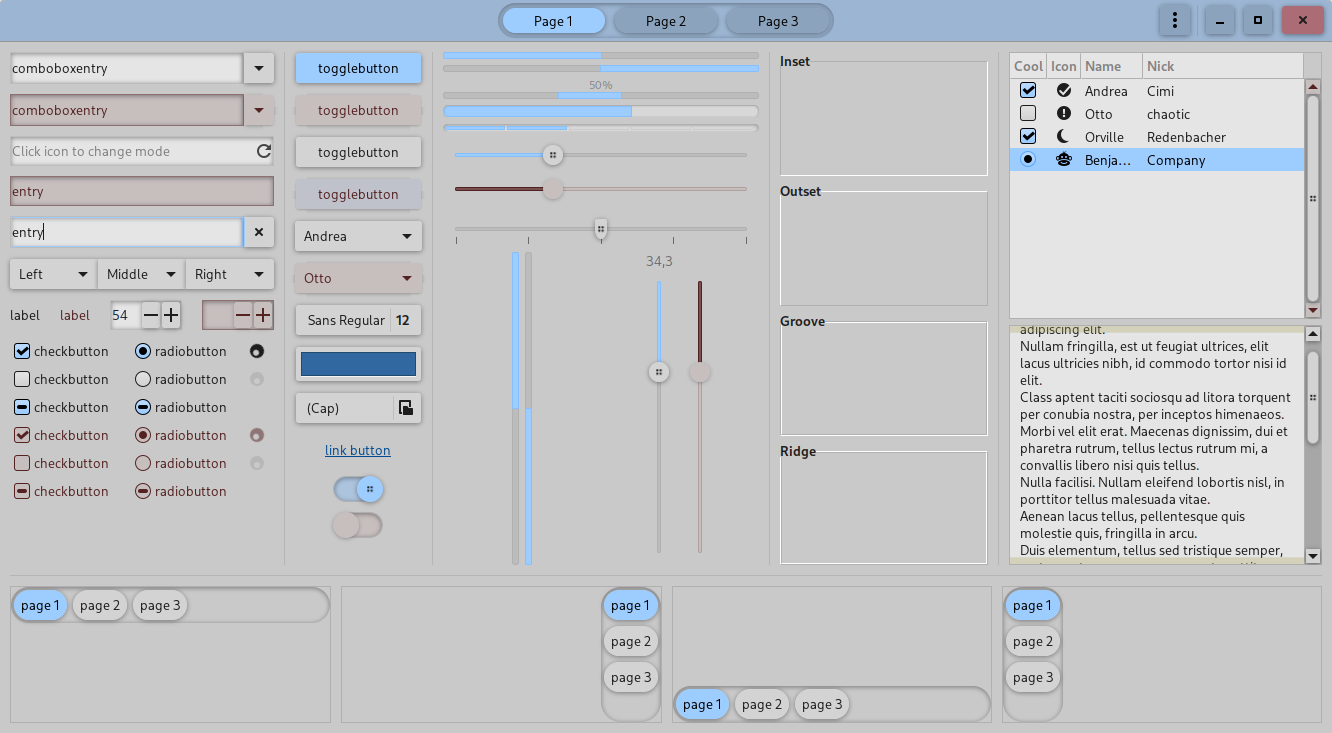
Task: Select page 2 in top-tab notebook
Action: pyautogui.click(x=100, y=605)
